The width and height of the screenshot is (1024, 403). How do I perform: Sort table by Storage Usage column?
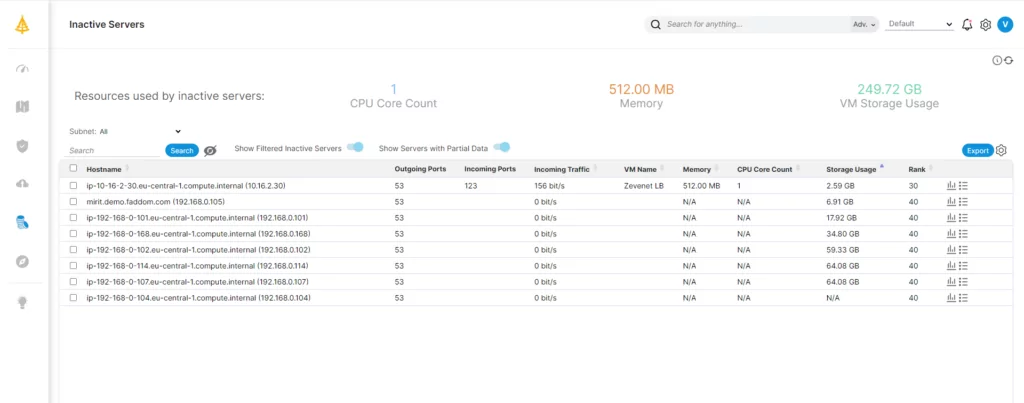point(851,169)
